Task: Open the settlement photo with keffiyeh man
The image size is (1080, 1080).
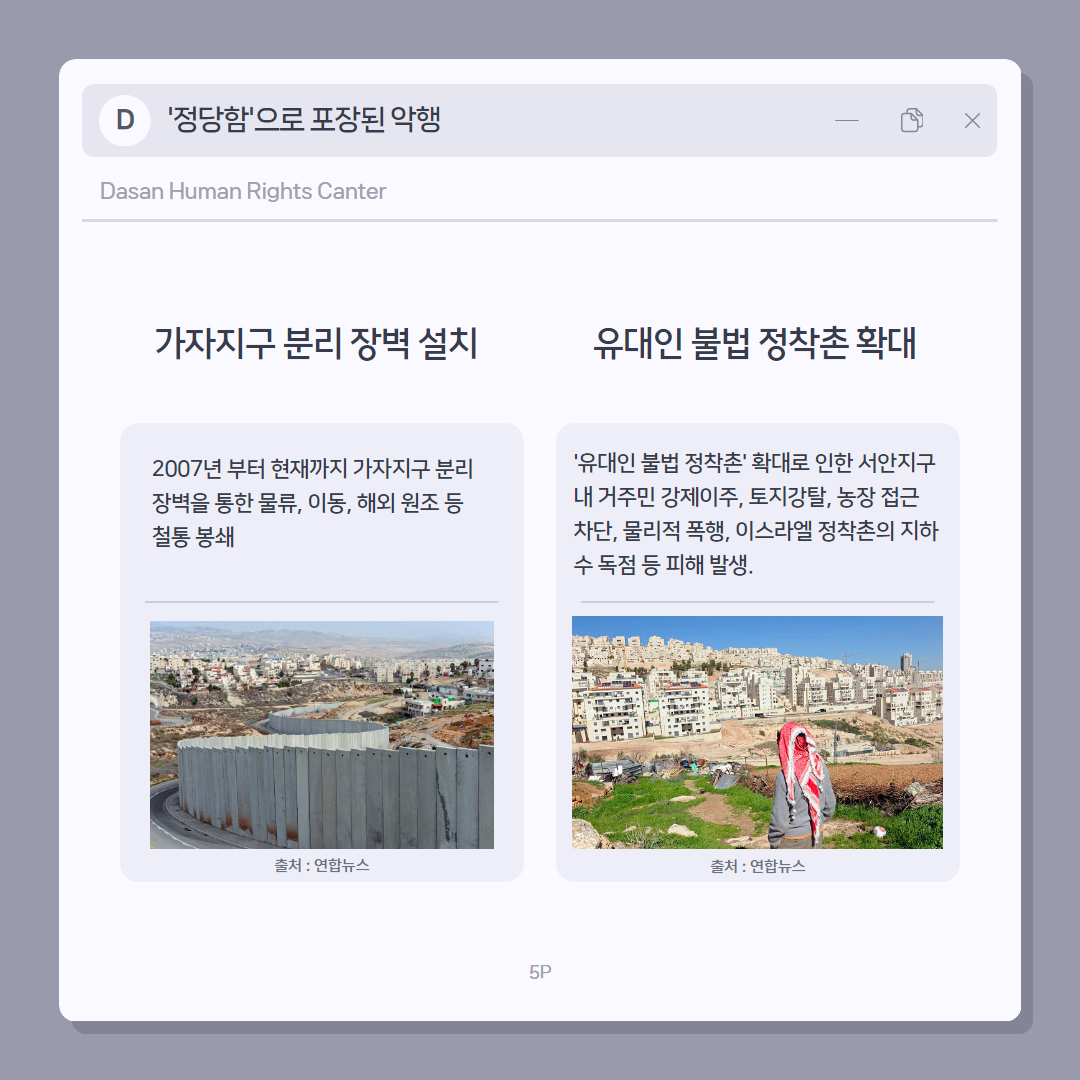Action: [x=757, y=732]
